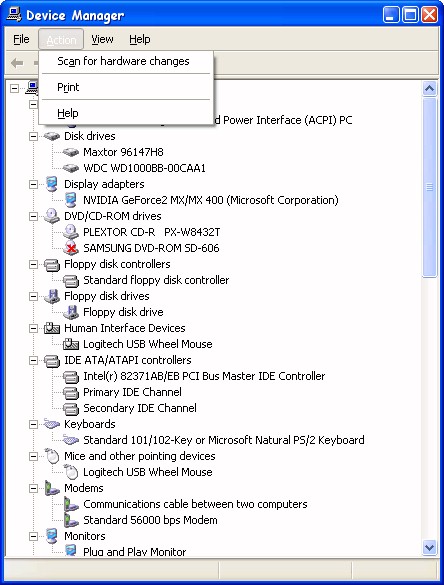Click the 'Modems' category label
This screenshot has width=444, height=585.
[x=84, y=488]
